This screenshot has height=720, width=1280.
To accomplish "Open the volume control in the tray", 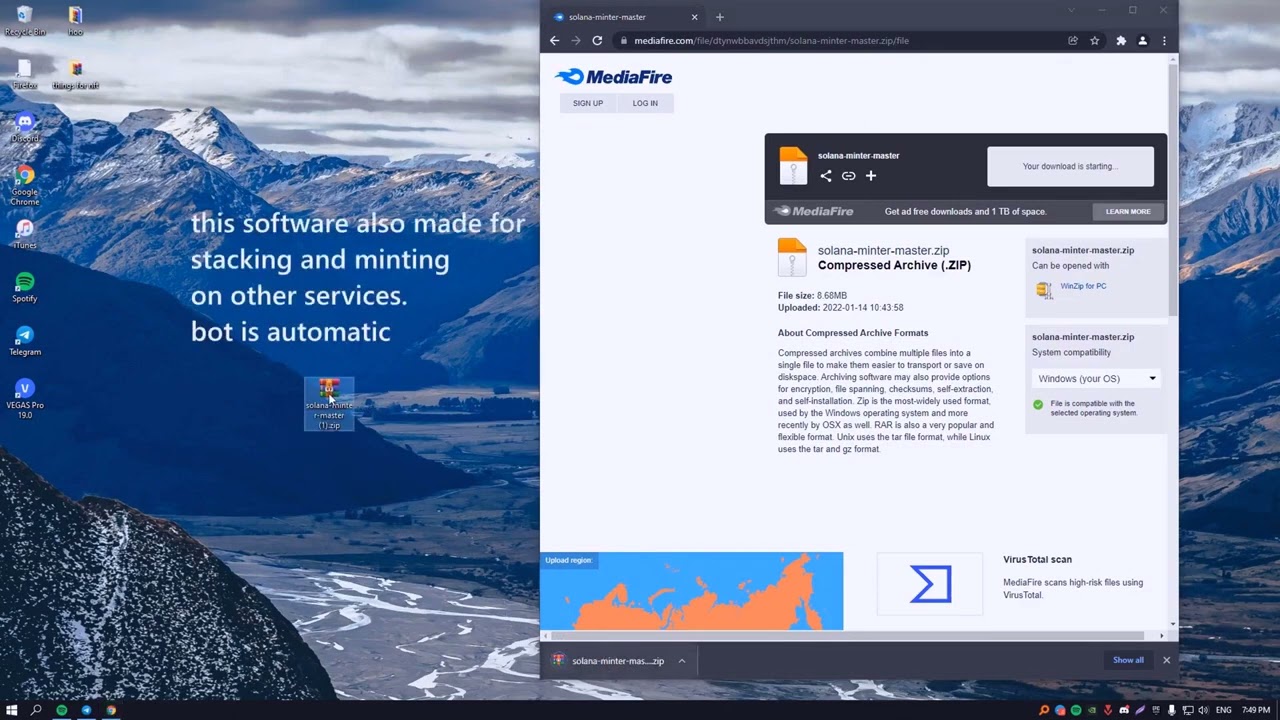I will coord(1203,710).
